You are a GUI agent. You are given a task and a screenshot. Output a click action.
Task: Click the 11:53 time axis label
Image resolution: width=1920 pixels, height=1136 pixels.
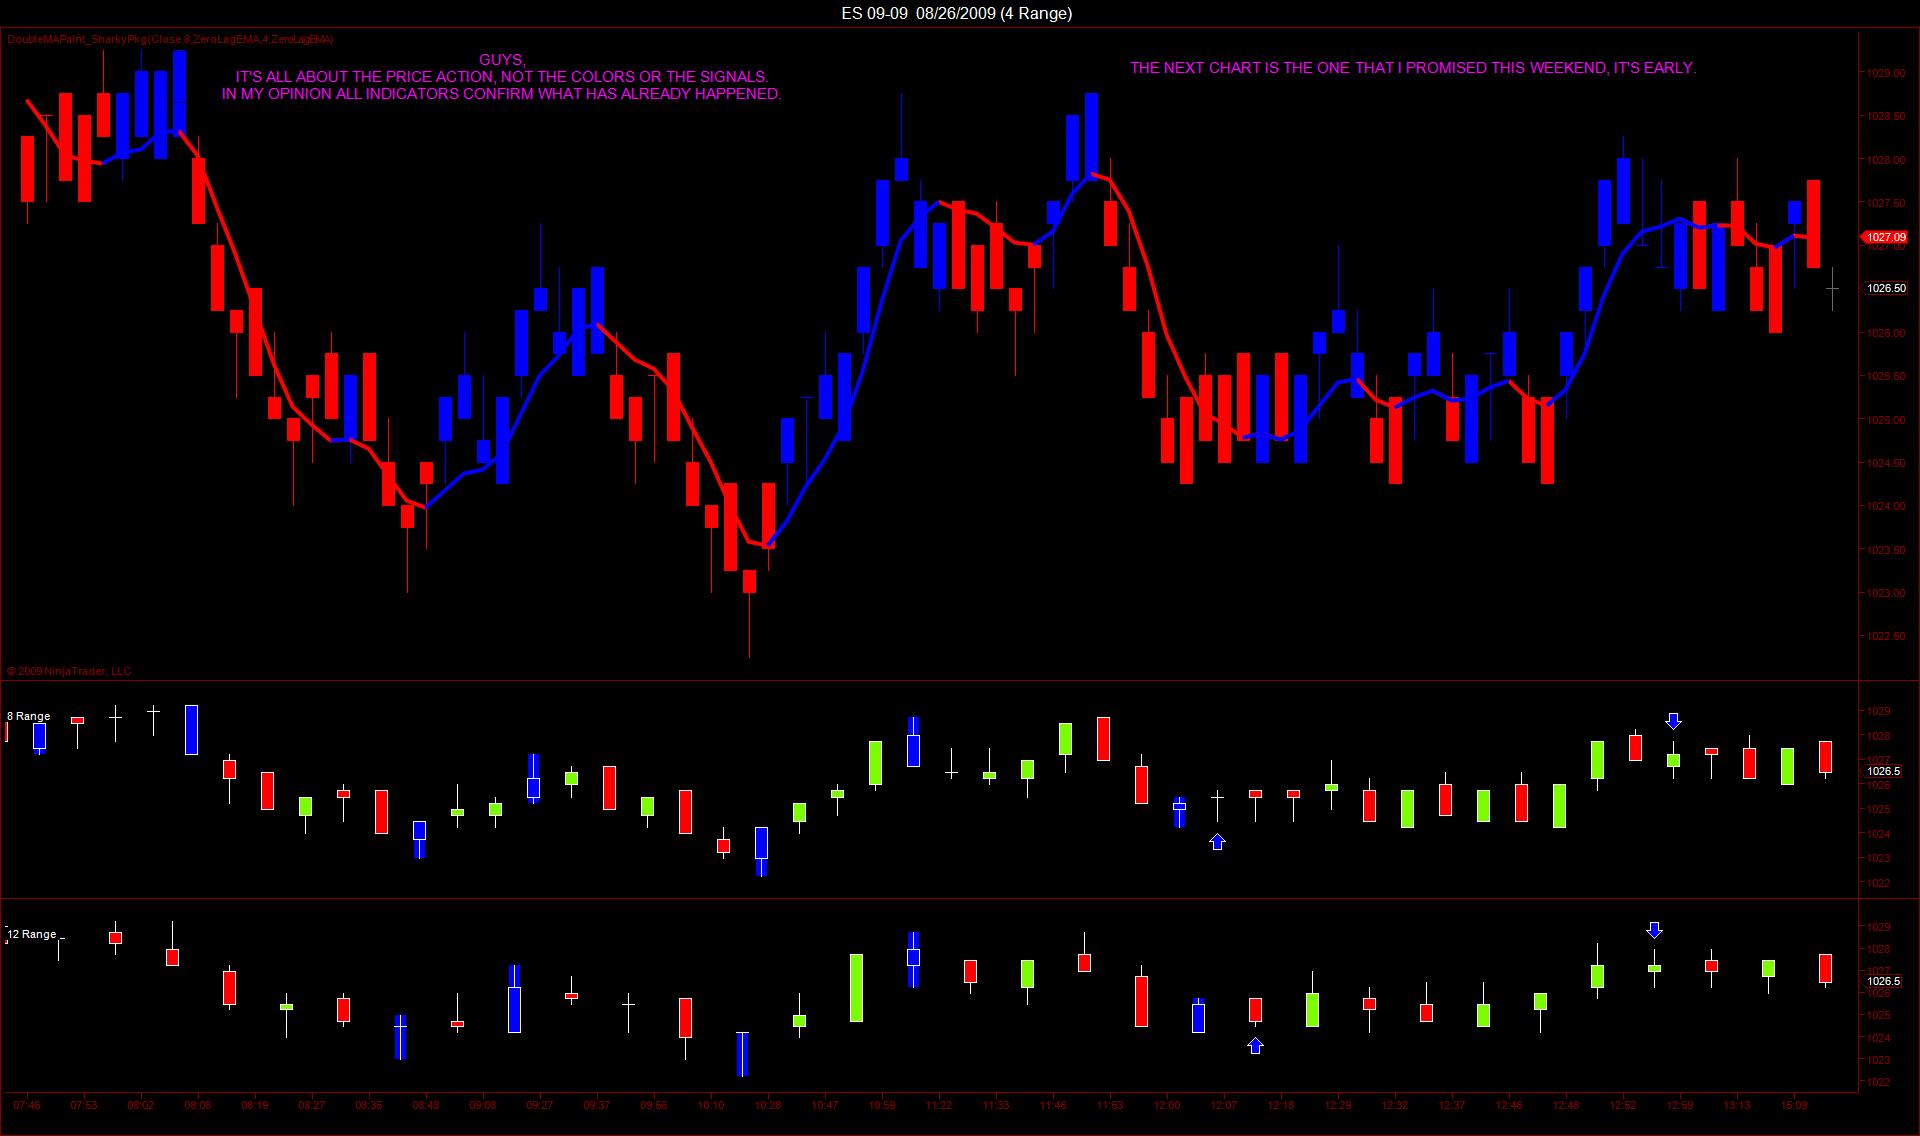click(1110, 1105)
